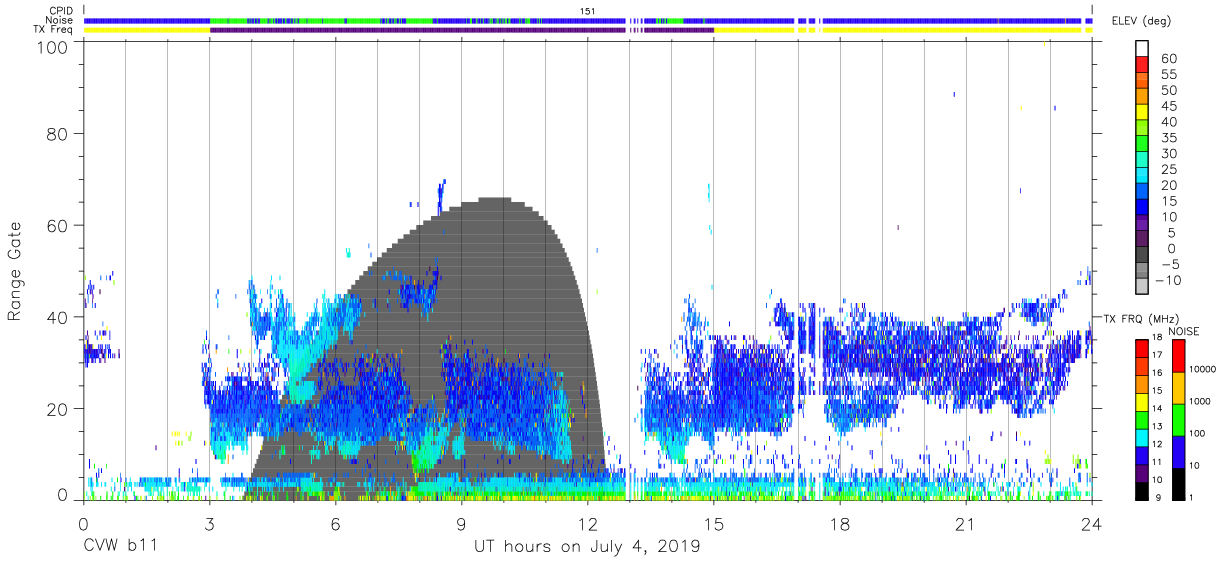Viewport: 1228px width, 567px height.
Task: Click the '100' tick on Range Gate axis
Action: (x=53, y=46)
